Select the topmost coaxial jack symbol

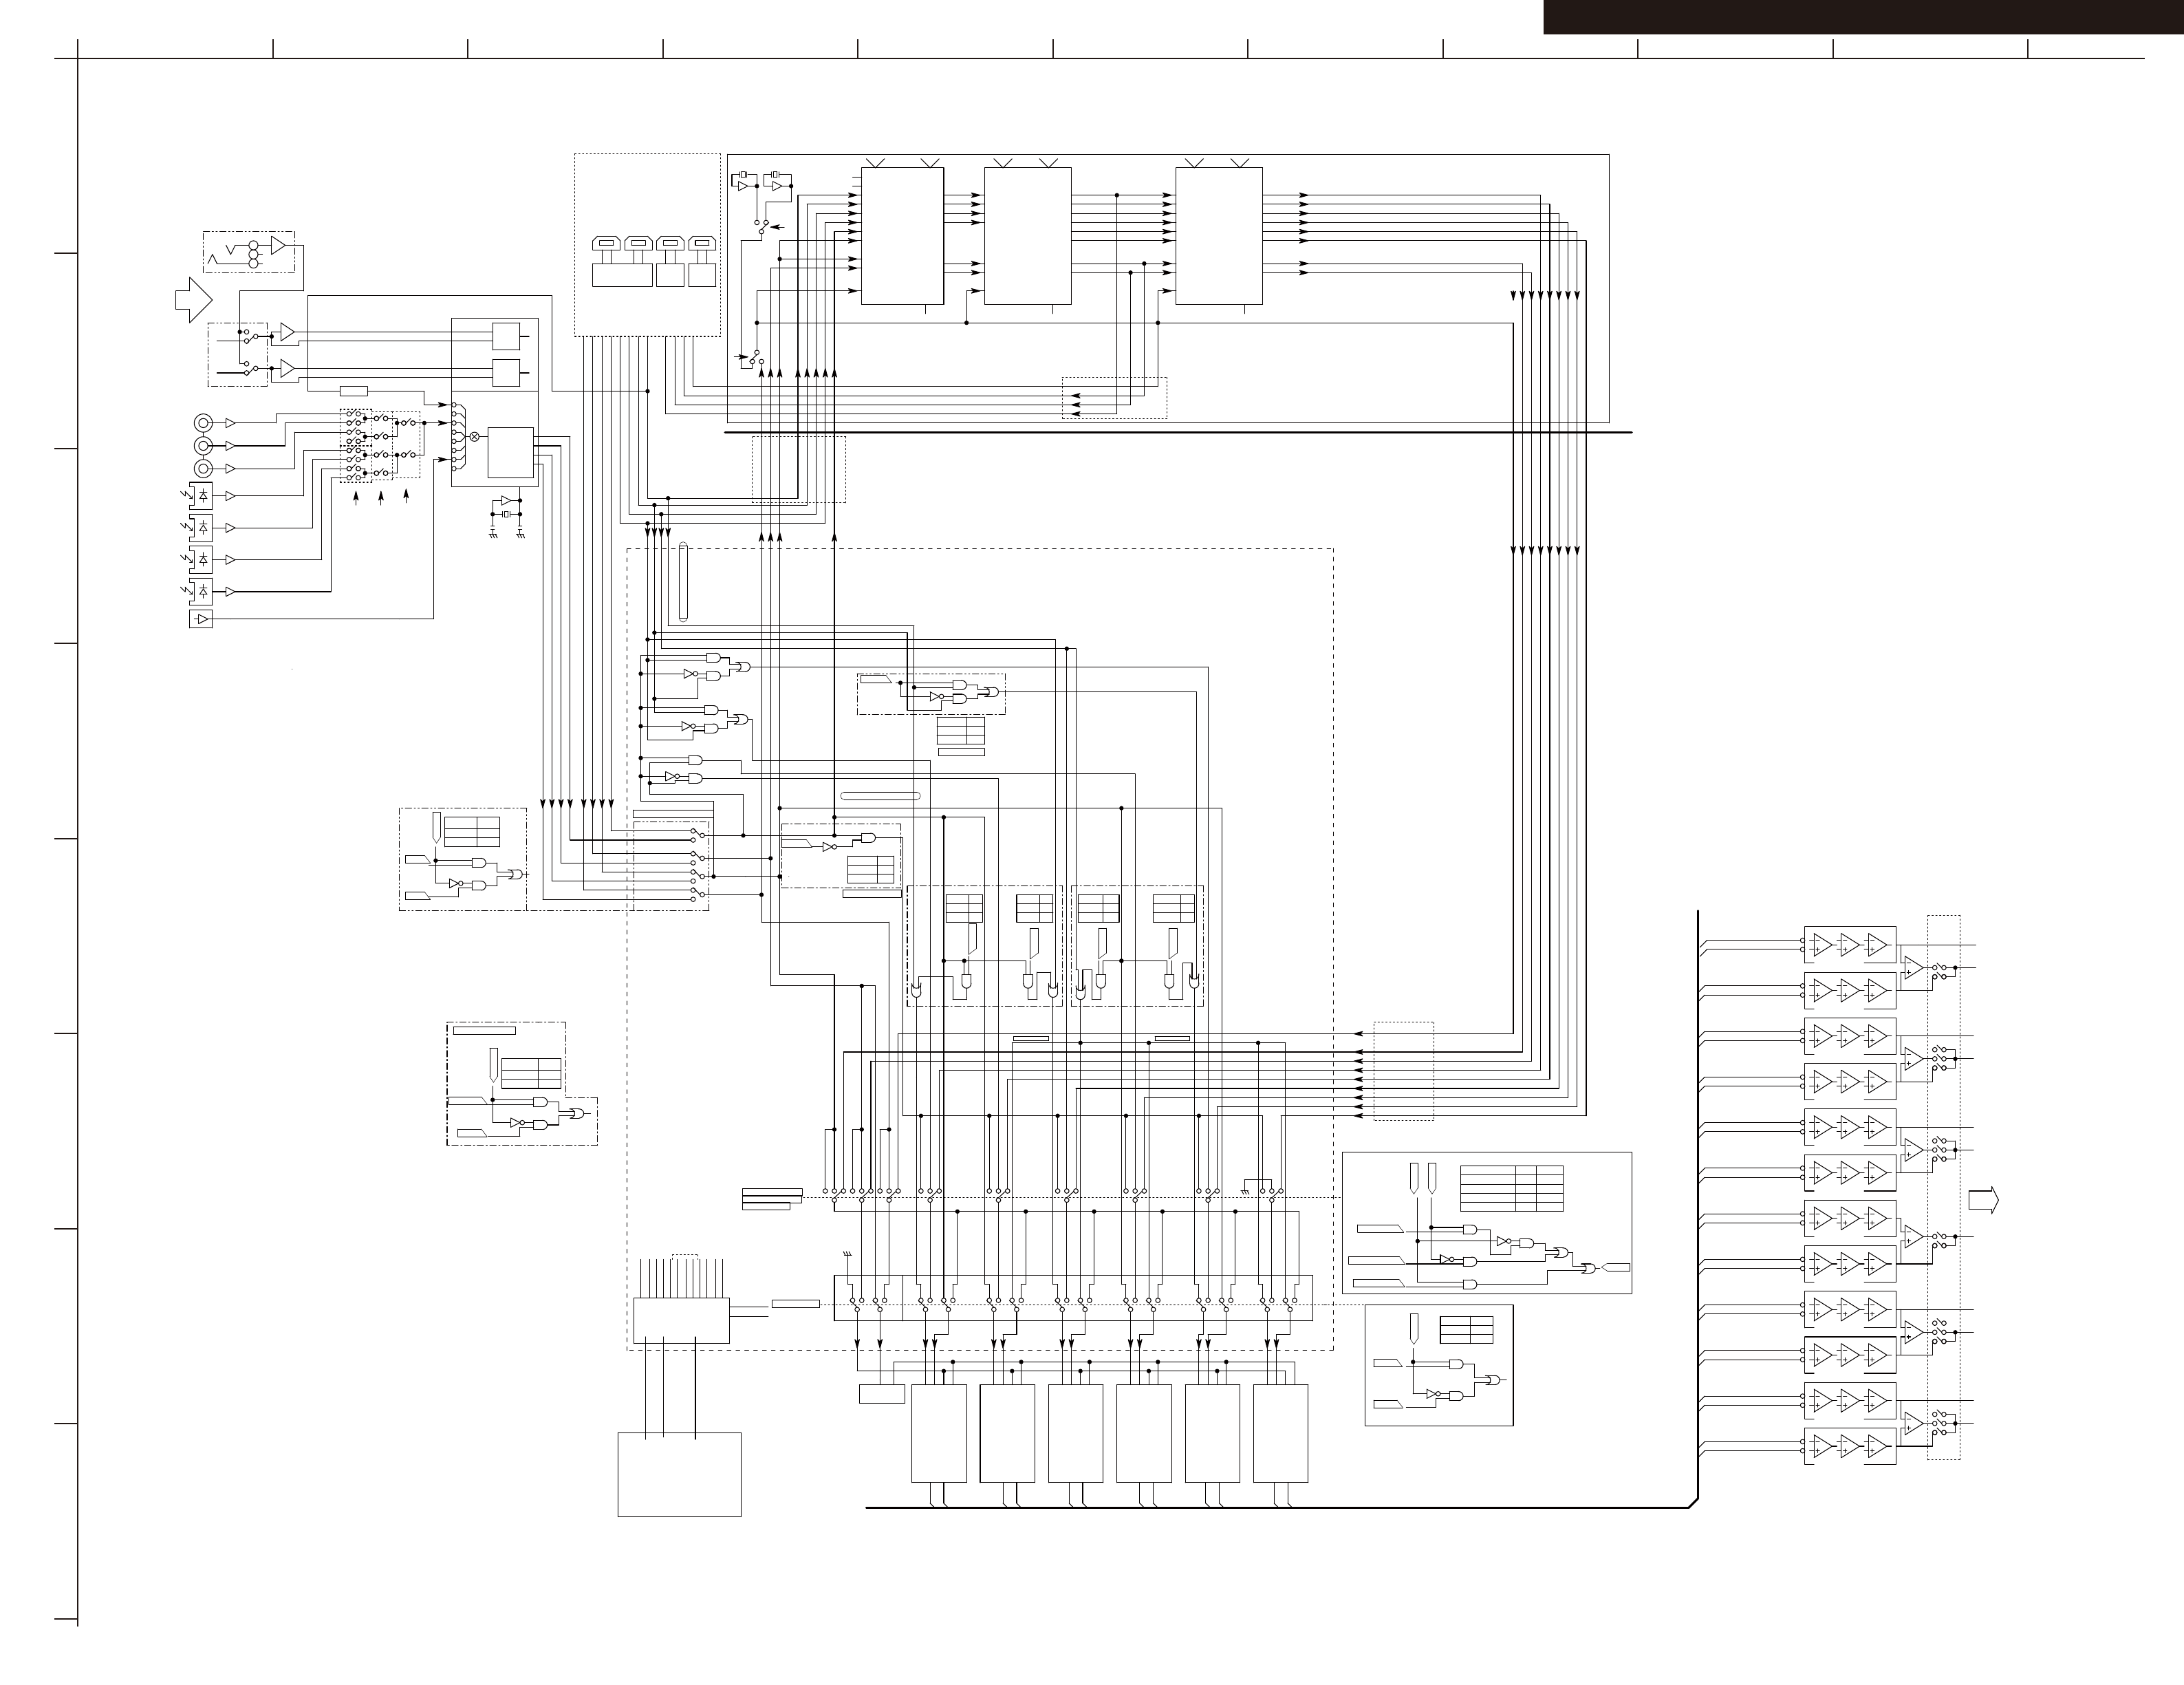[203, 423]
